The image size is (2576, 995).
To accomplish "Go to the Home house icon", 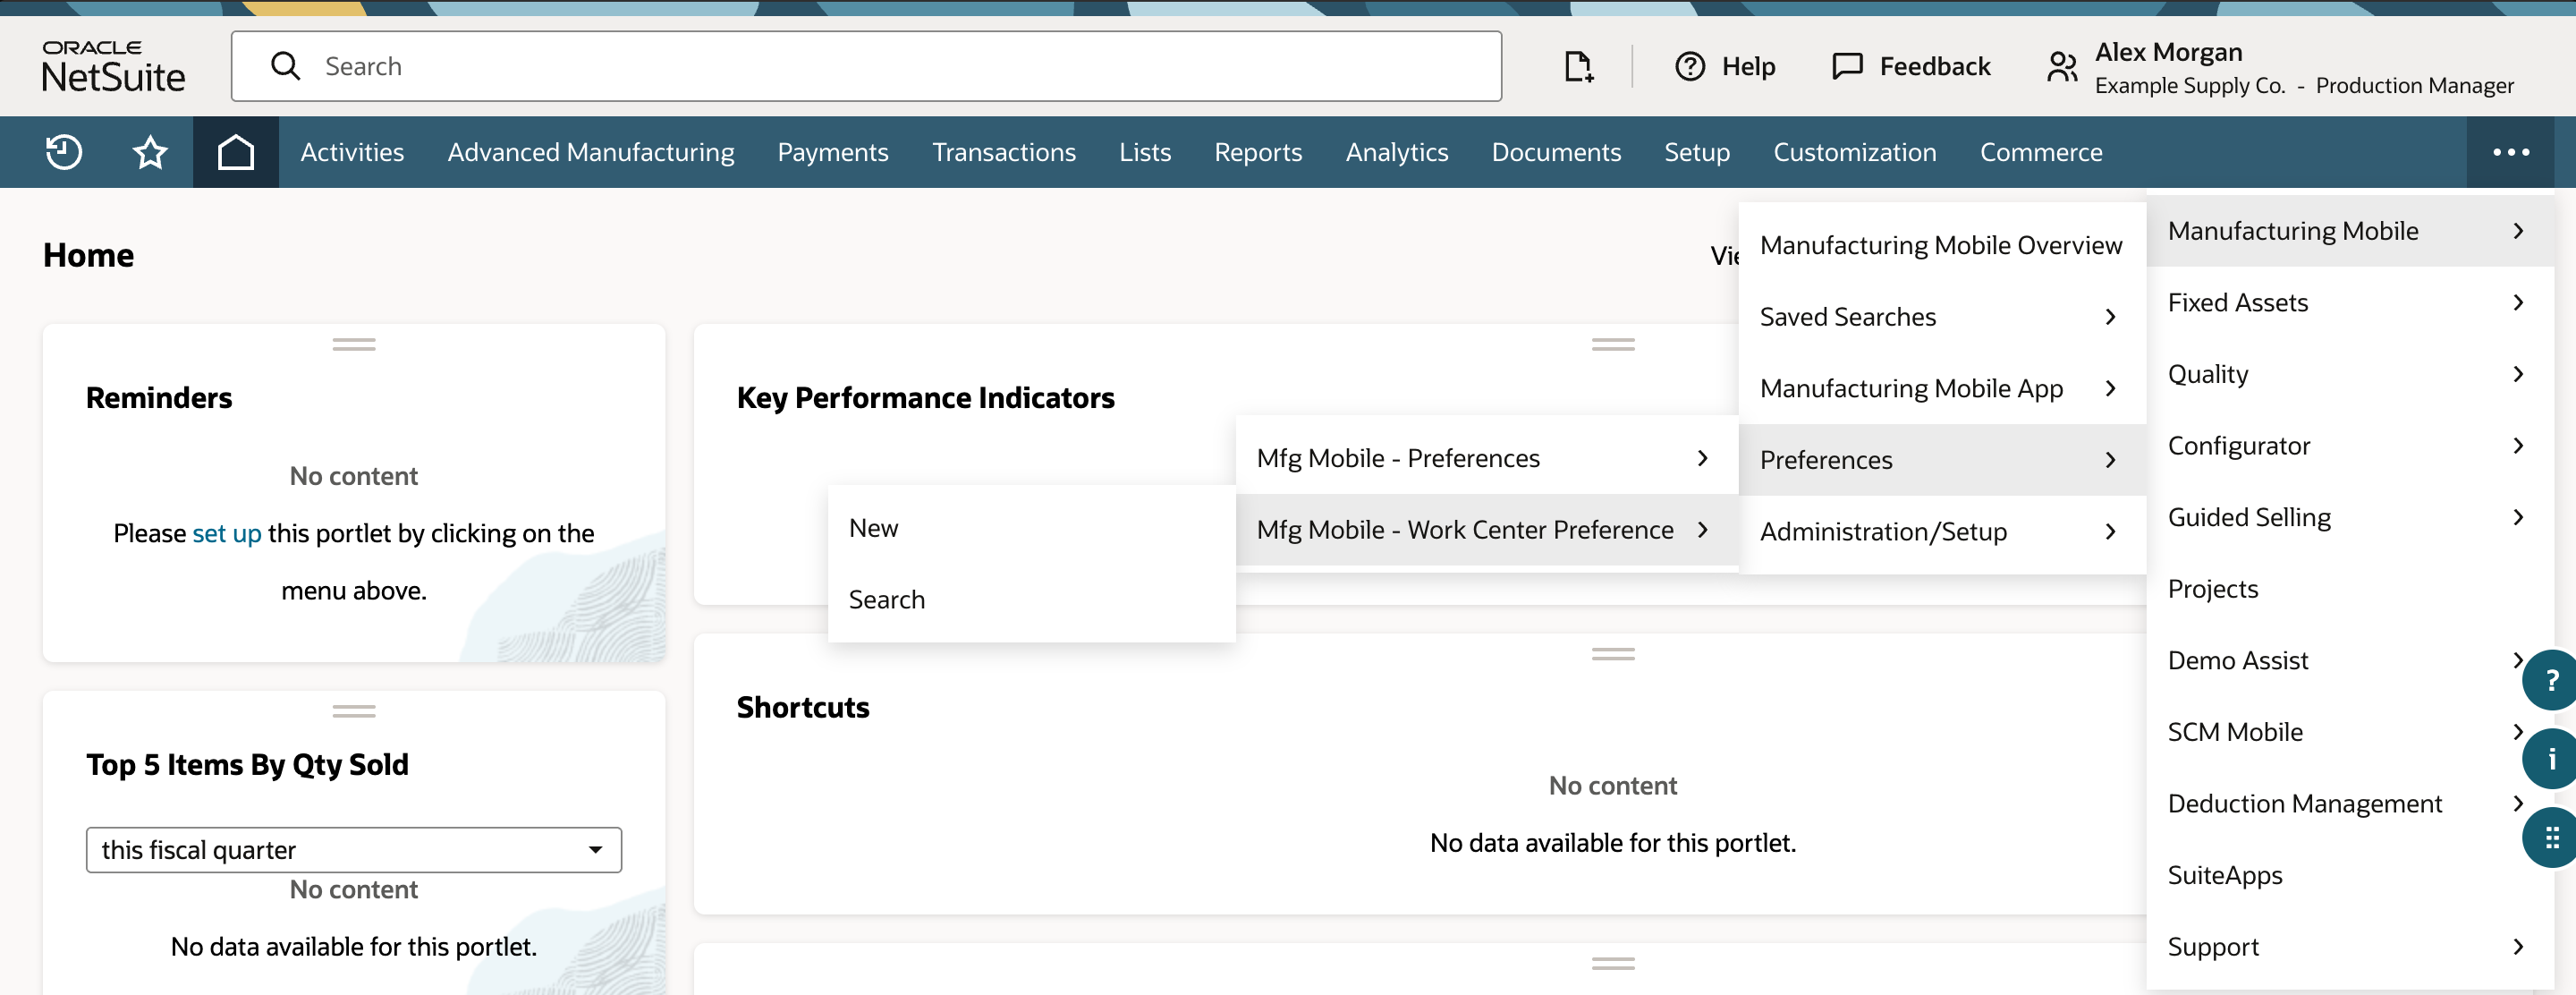I will click(236, 152).
